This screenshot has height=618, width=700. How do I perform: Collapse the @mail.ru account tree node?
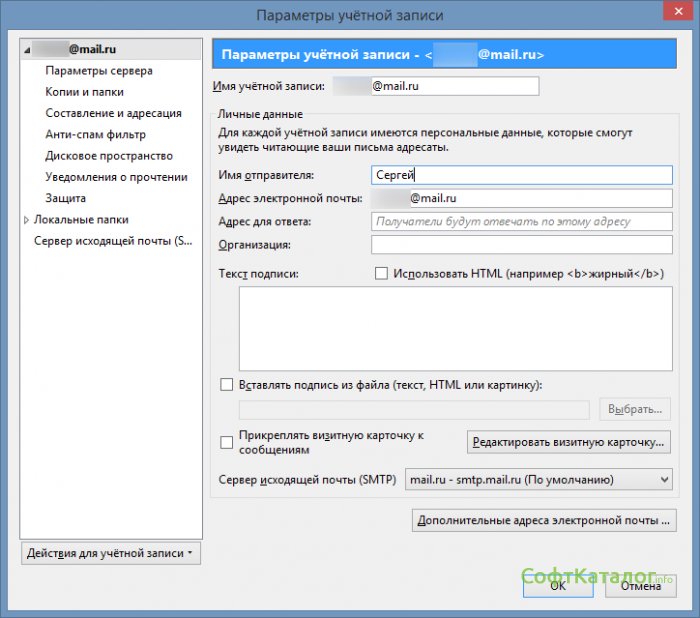27,48
